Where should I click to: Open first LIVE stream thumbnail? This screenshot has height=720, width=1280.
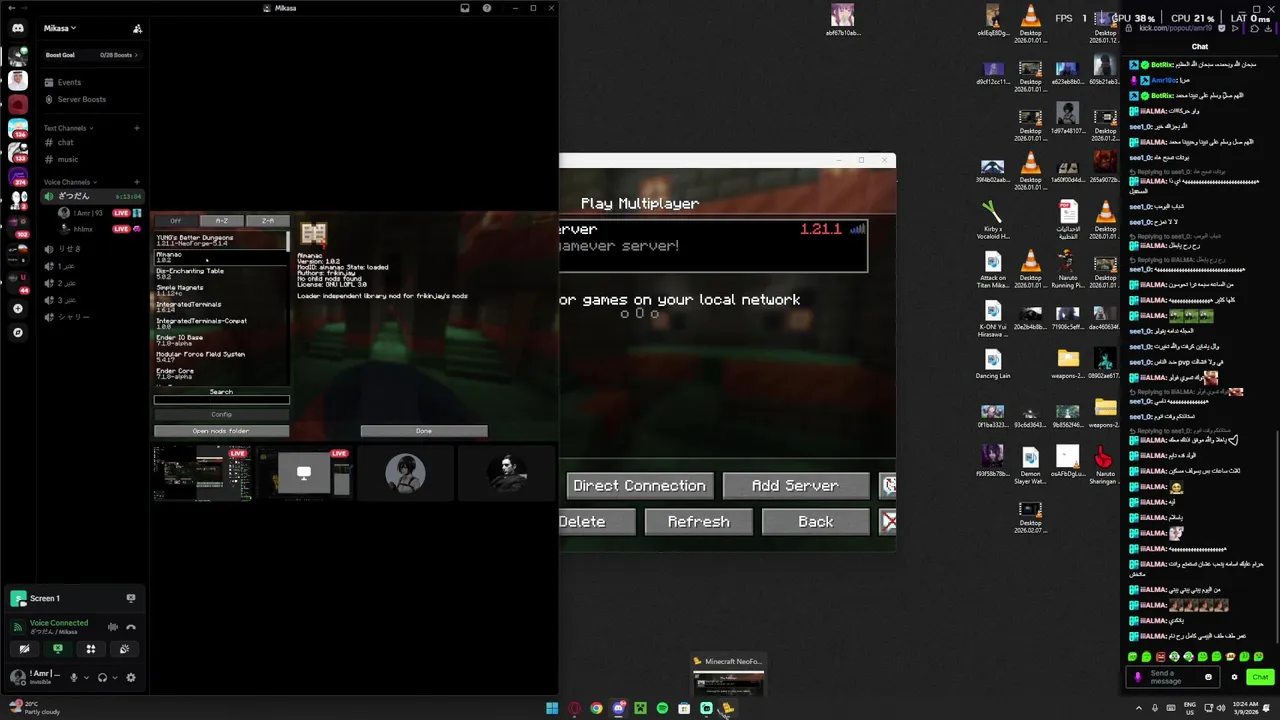(x=202, y=472)
